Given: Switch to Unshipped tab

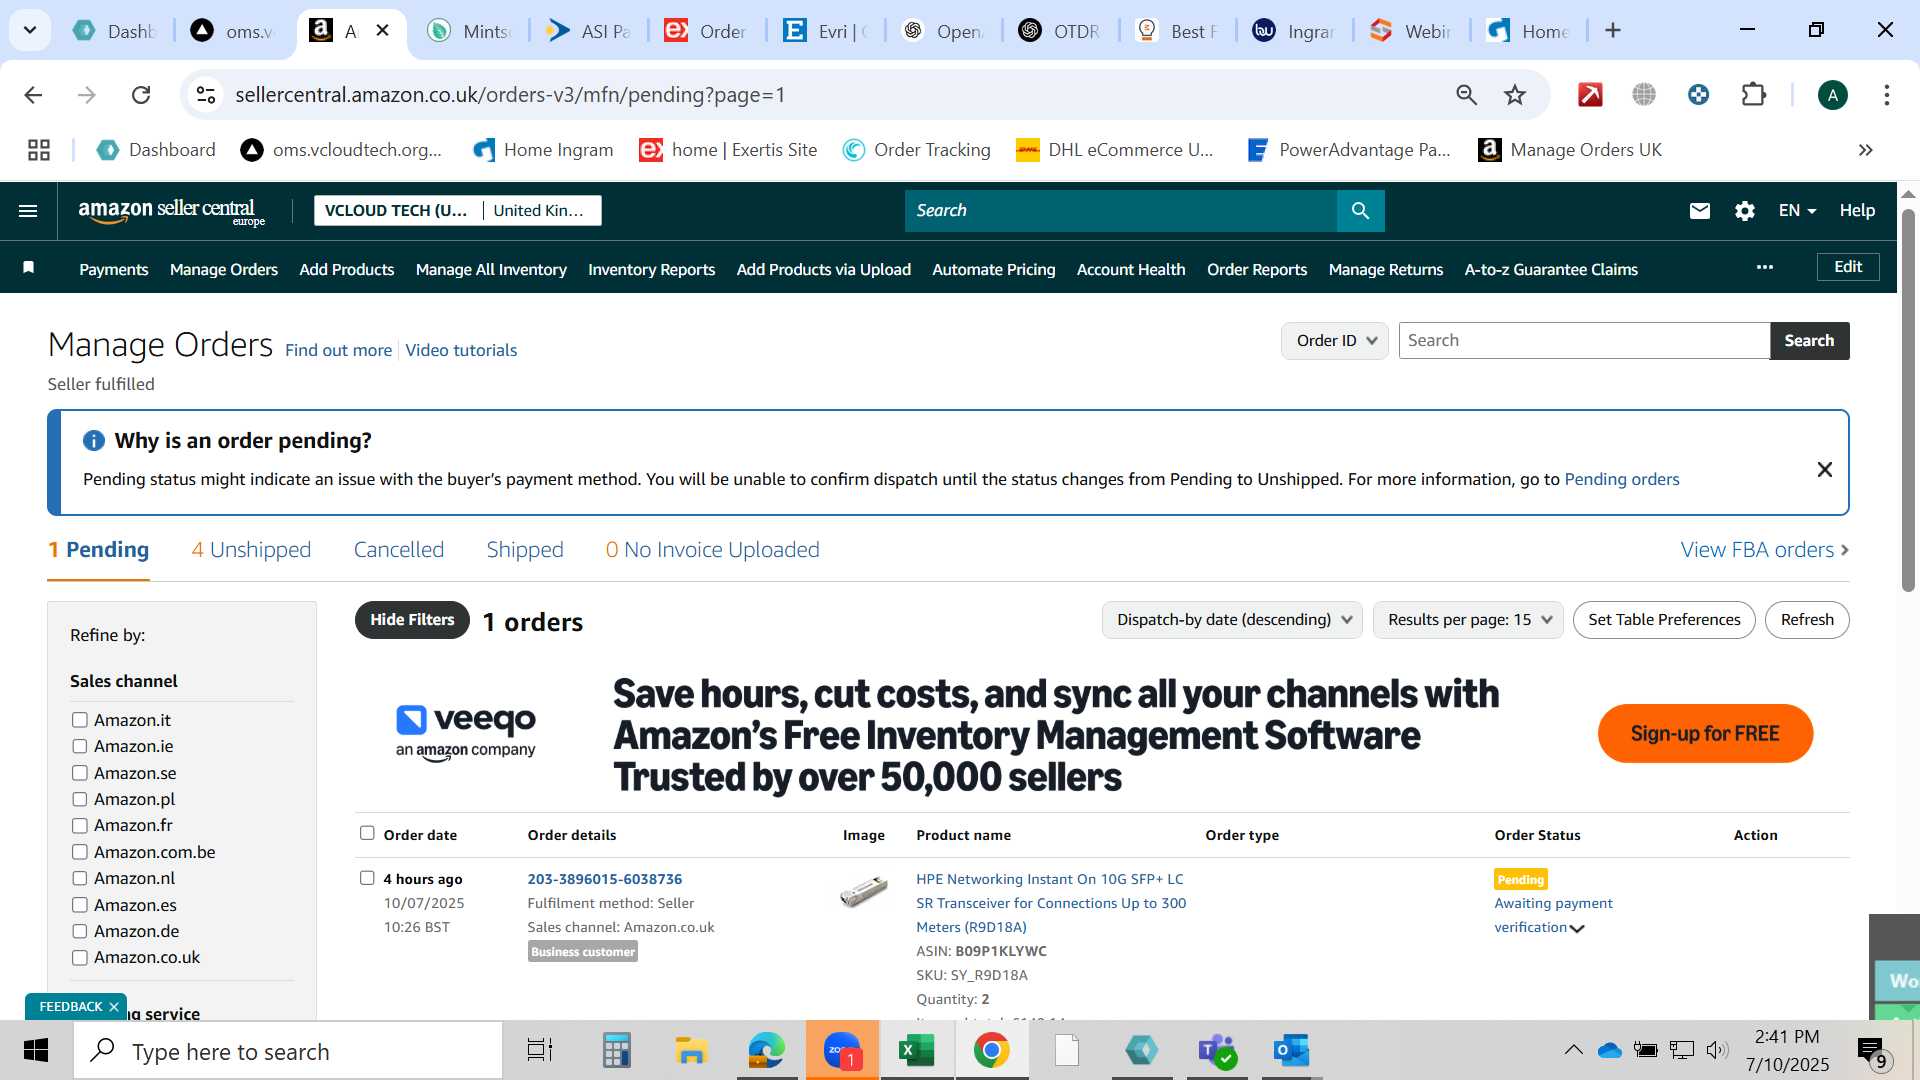Looking at the screenshot, I should pyautogui.click(x=251, y=550).
